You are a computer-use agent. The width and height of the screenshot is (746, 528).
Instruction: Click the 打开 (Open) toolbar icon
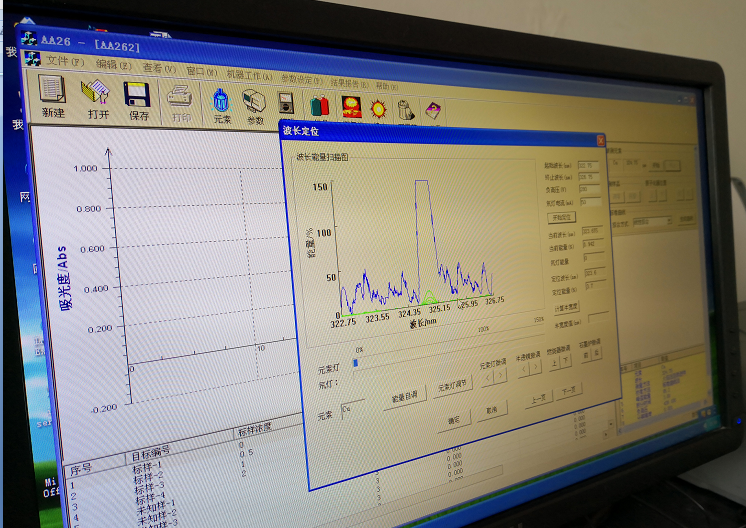click(x=96, y=91)
